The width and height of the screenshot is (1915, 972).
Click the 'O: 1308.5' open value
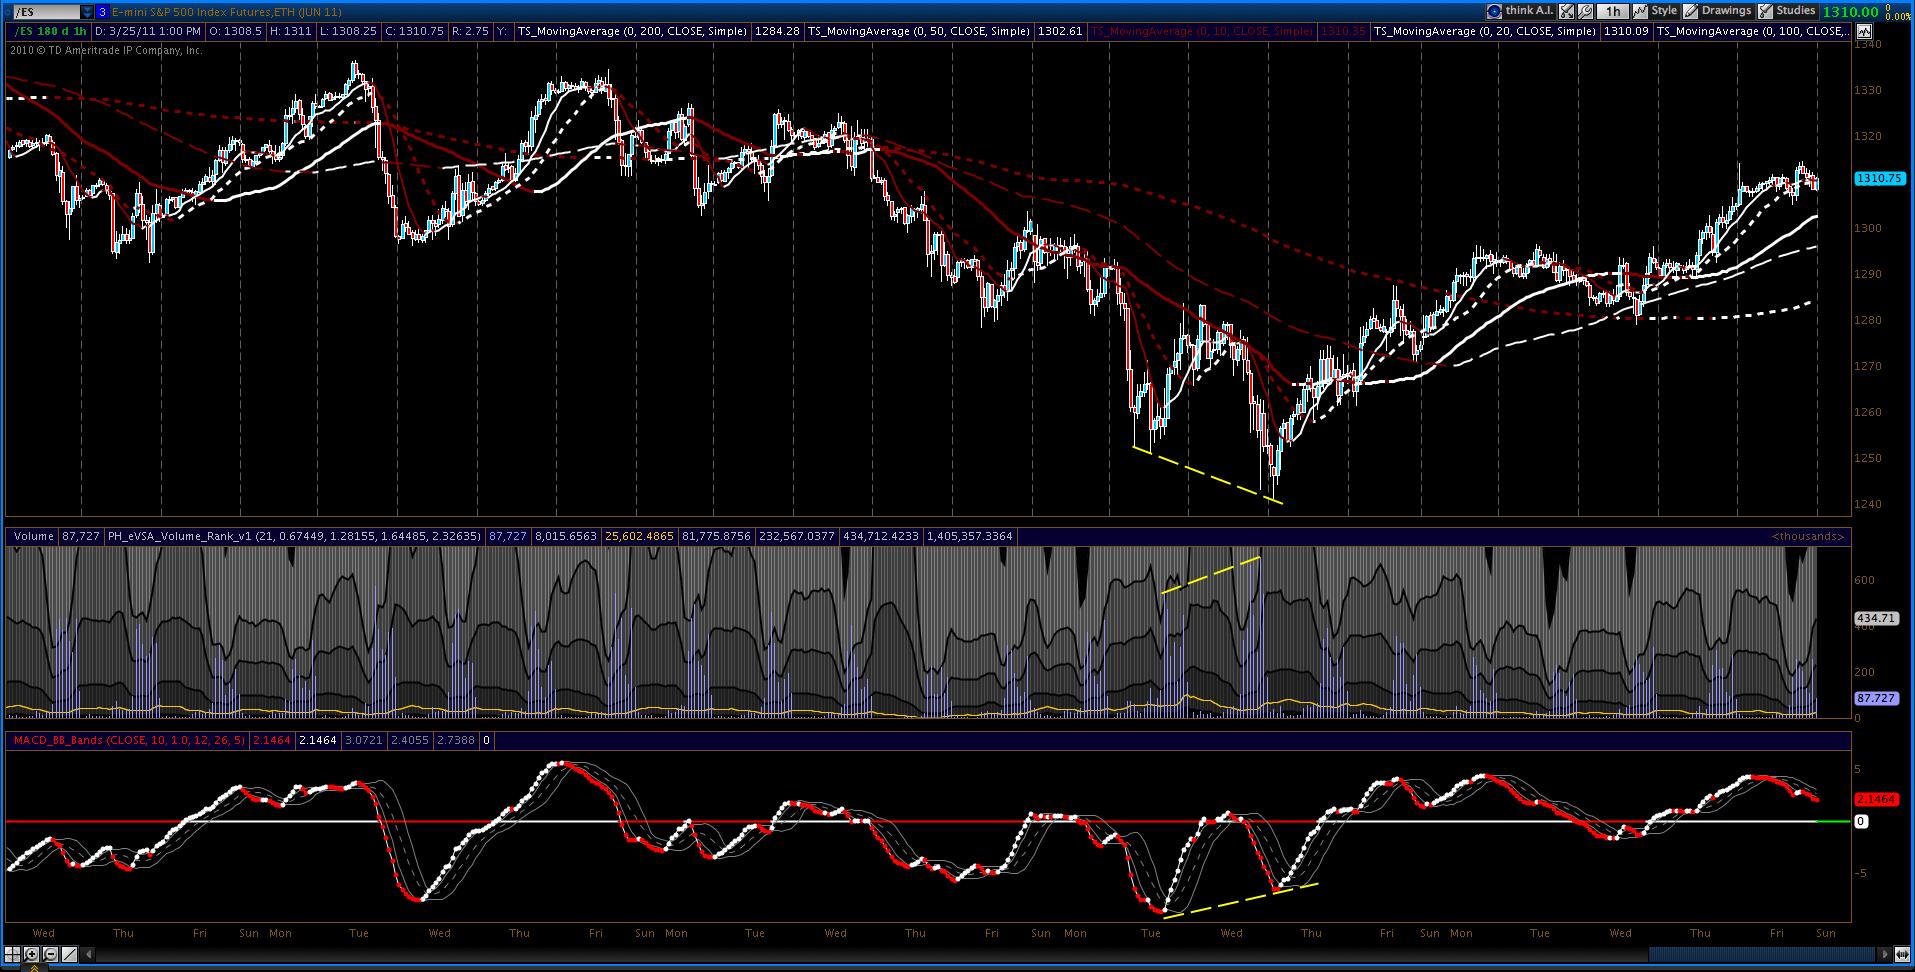(x=235, y=31)
